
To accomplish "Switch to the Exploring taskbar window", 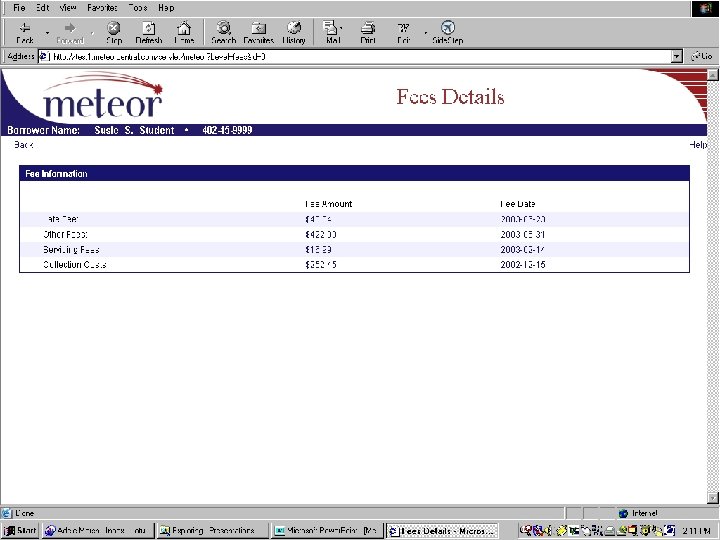I will point(212,531).
